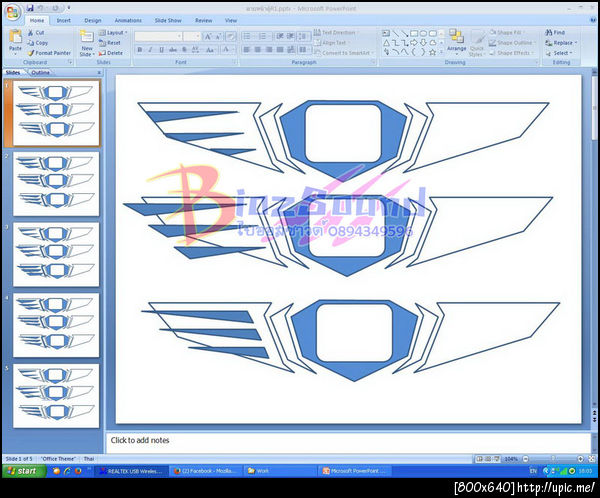Toggle italic formatting

tap(150, 50)
